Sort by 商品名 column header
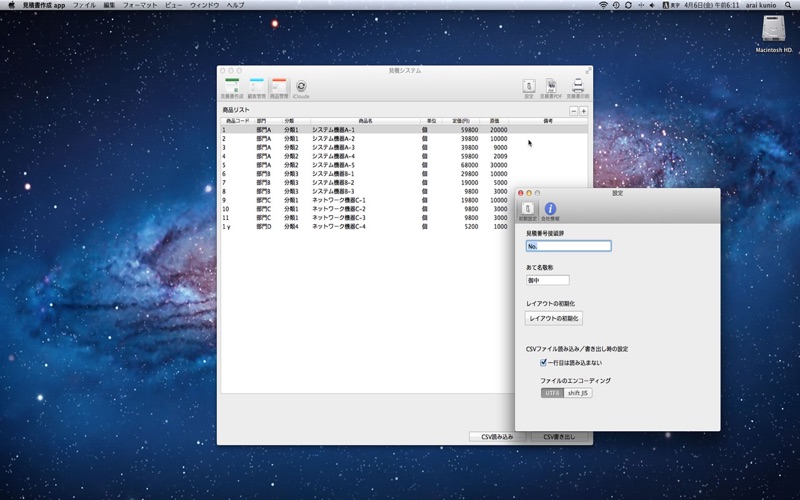Screen dimensions: 800x500 point(365,121)
